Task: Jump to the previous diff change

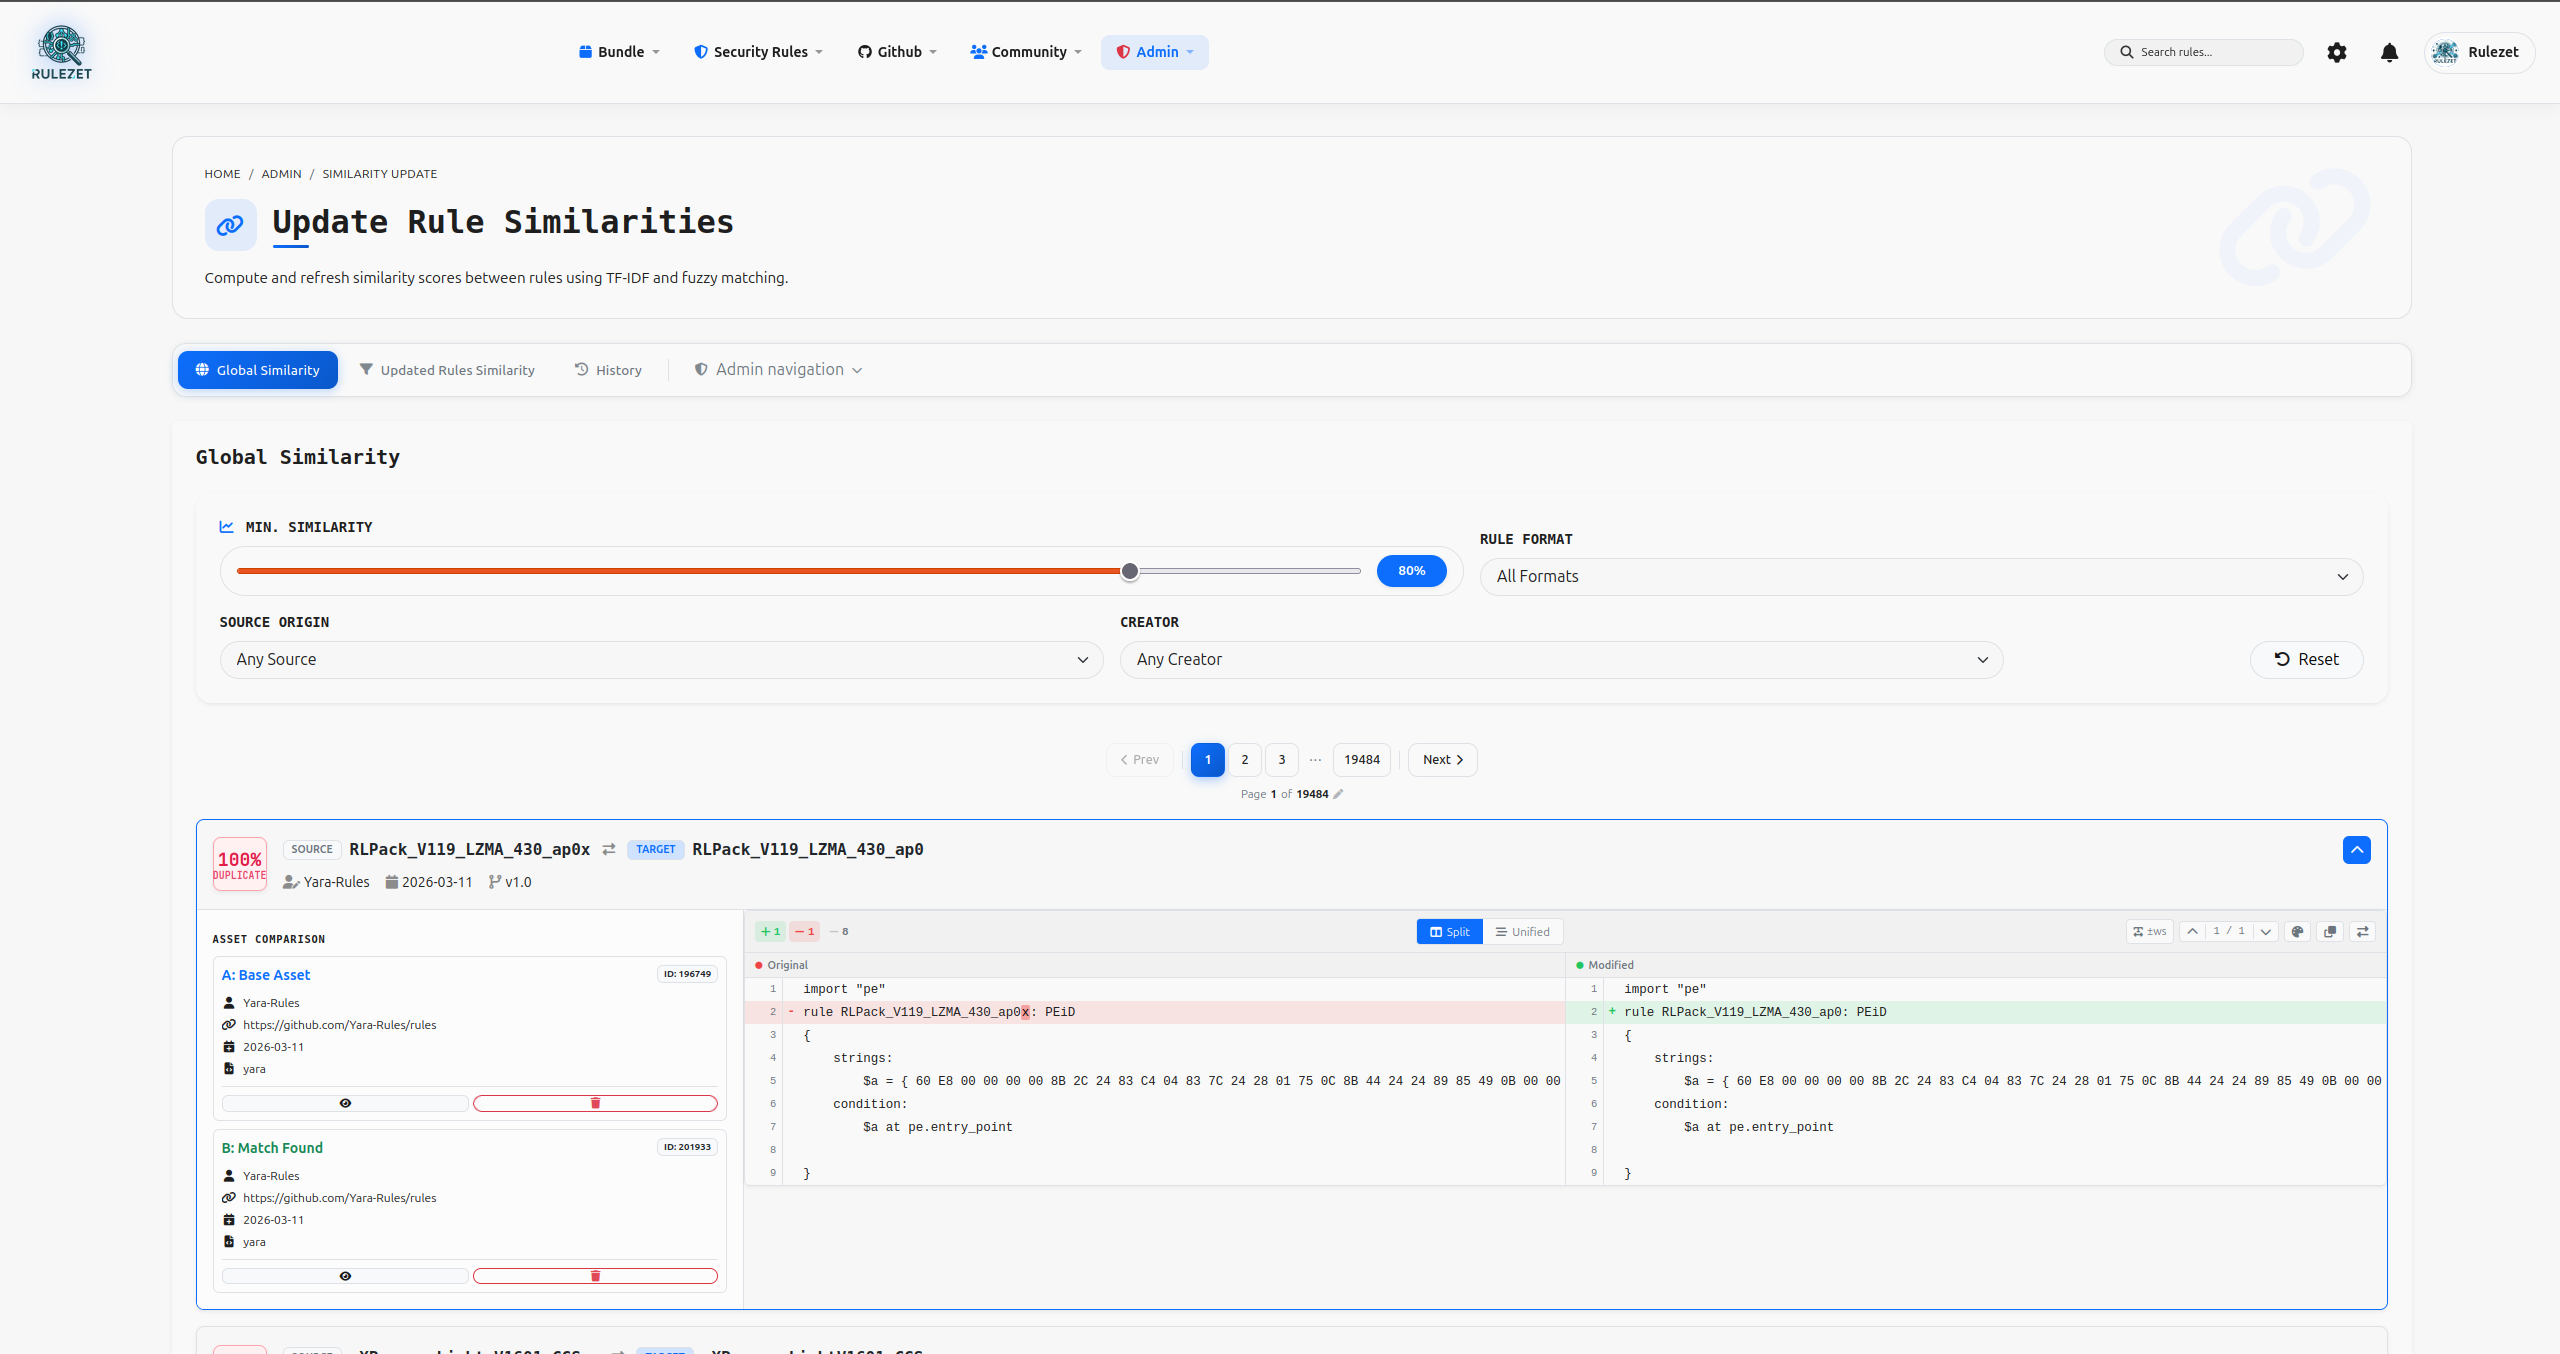Action: coord(2192,931)
